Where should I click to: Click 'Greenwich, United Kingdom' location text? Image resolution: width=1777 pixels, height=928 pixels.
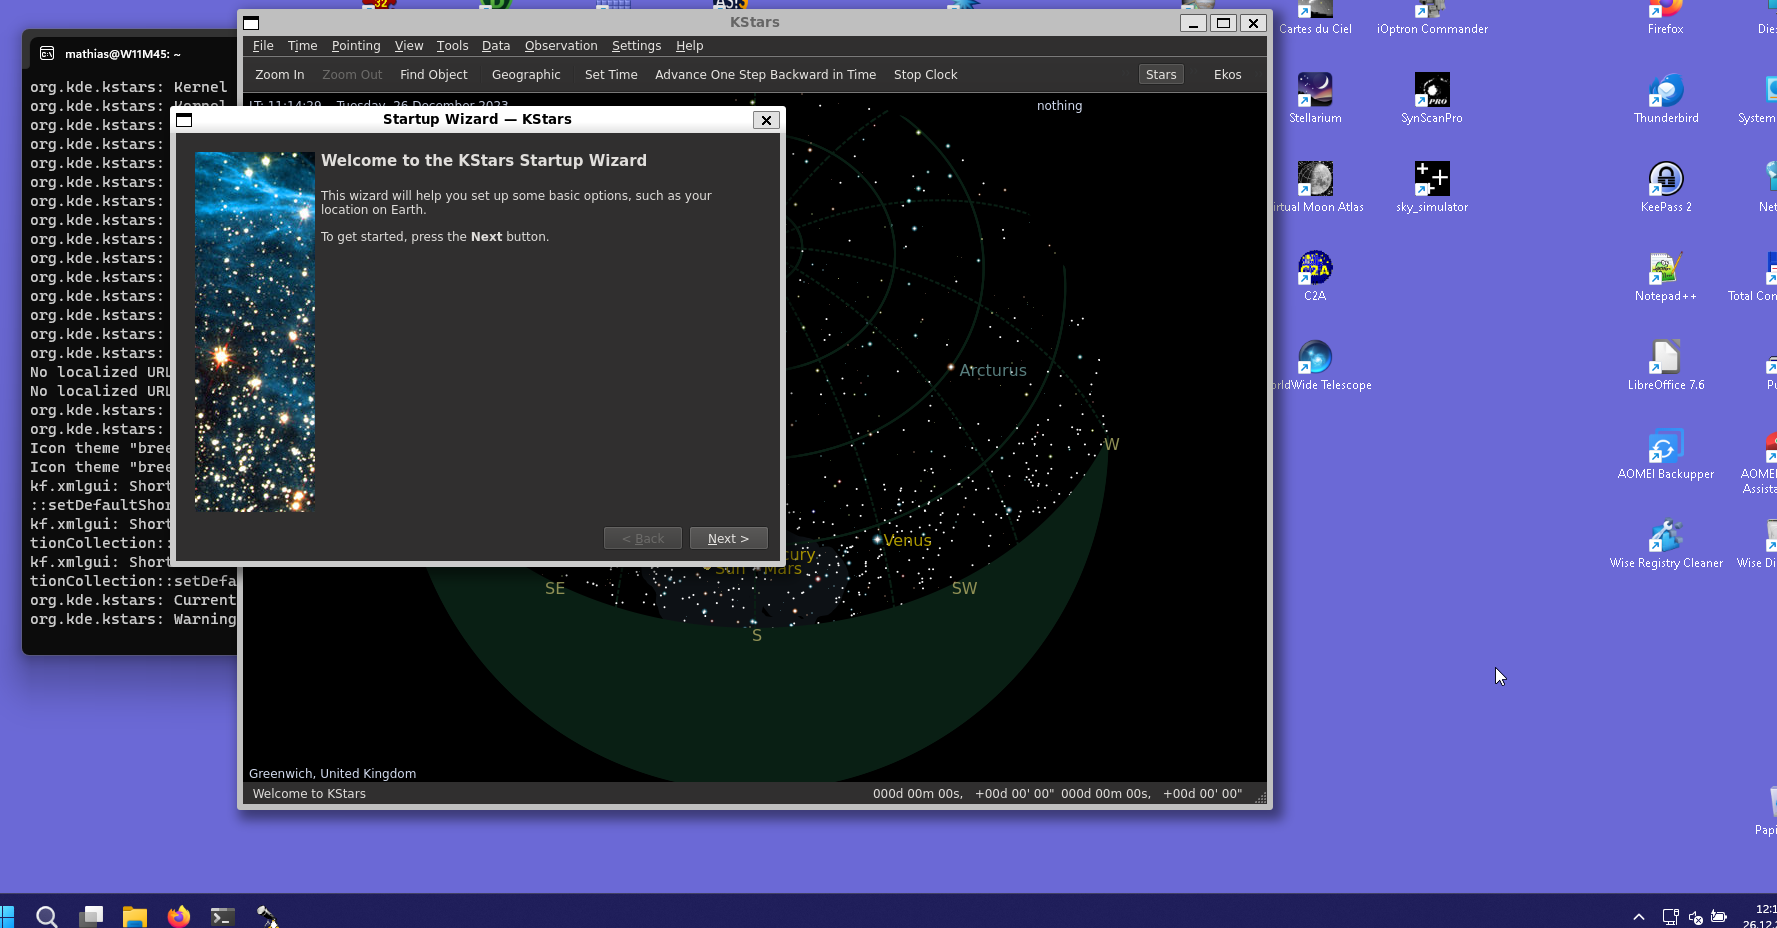332,774
